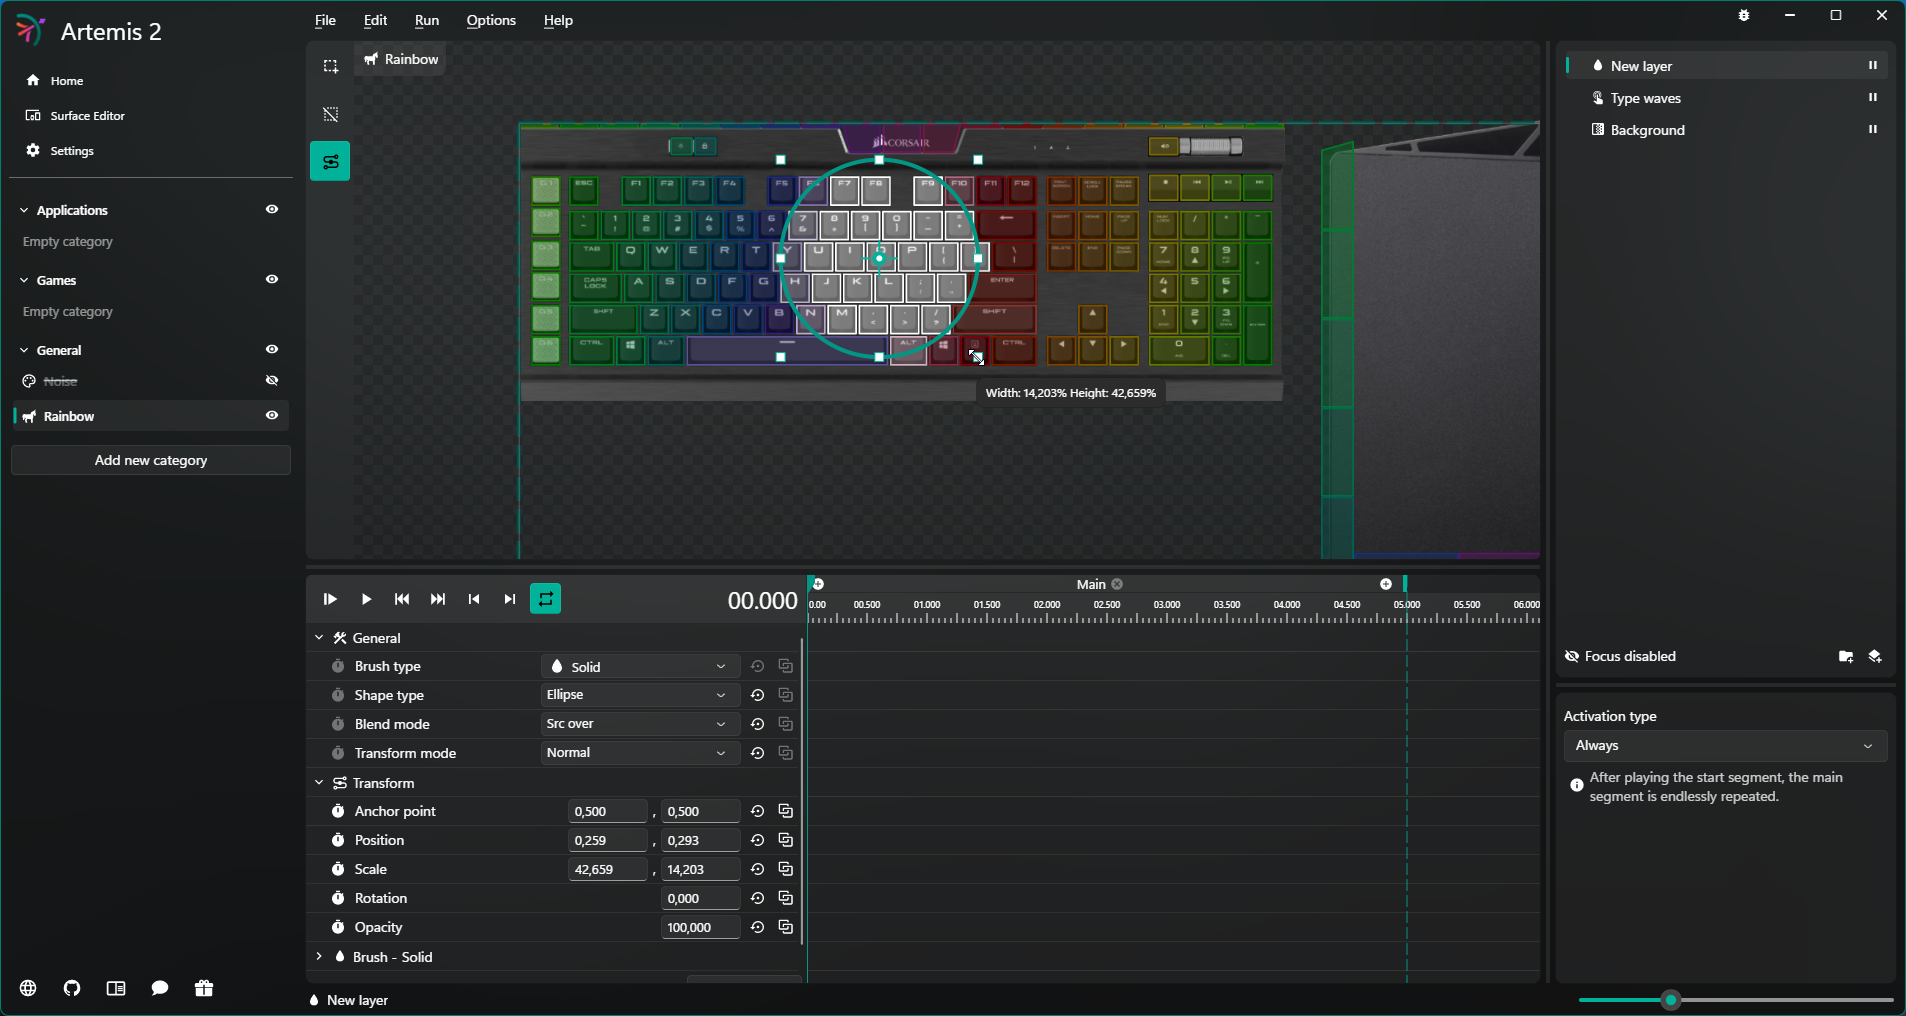Go to the end of the timeline

(x=438, y=599)
